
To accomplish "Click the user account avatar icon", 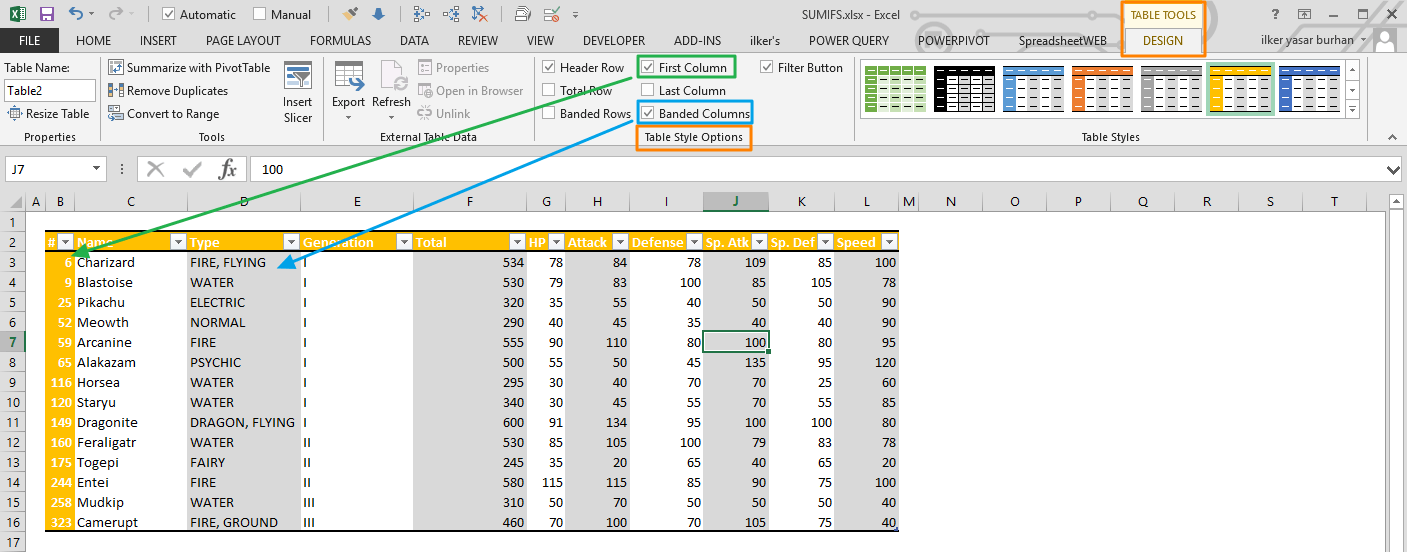I will pos(1386,40).
